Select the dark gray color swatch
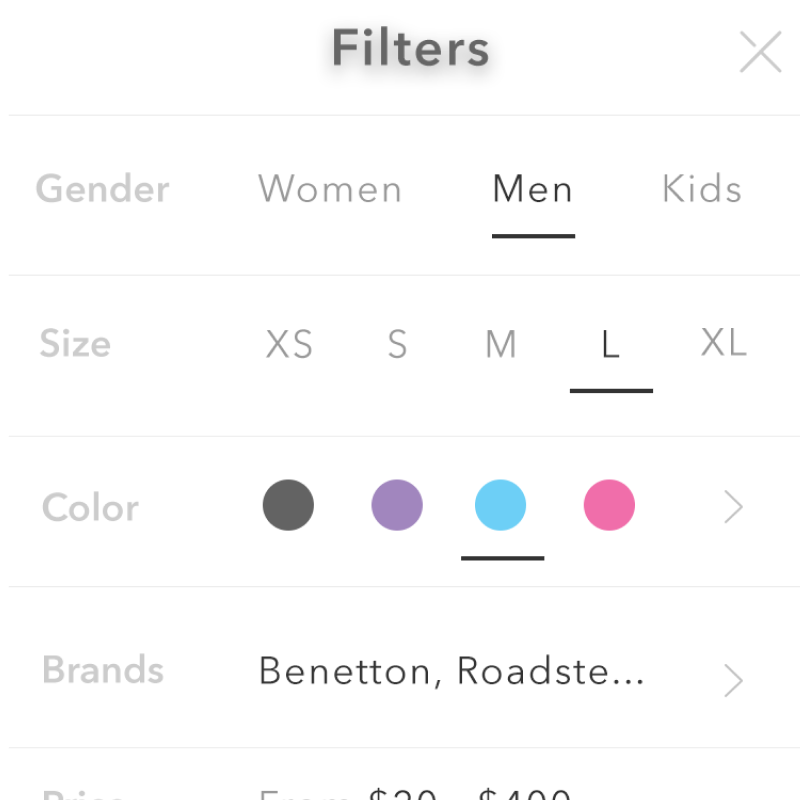 click(x=288, y=505)
